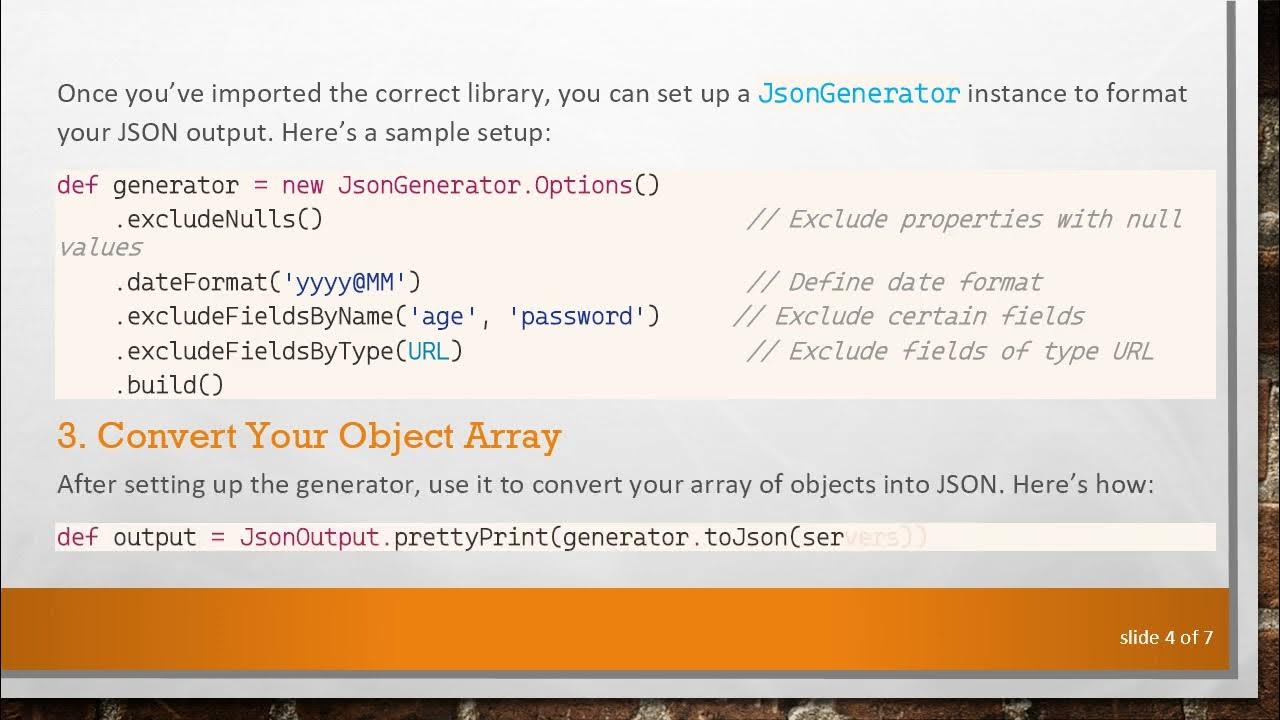Click the blue JsonGenerator highlighted term

pyautogui.click(x=859, y=94)
